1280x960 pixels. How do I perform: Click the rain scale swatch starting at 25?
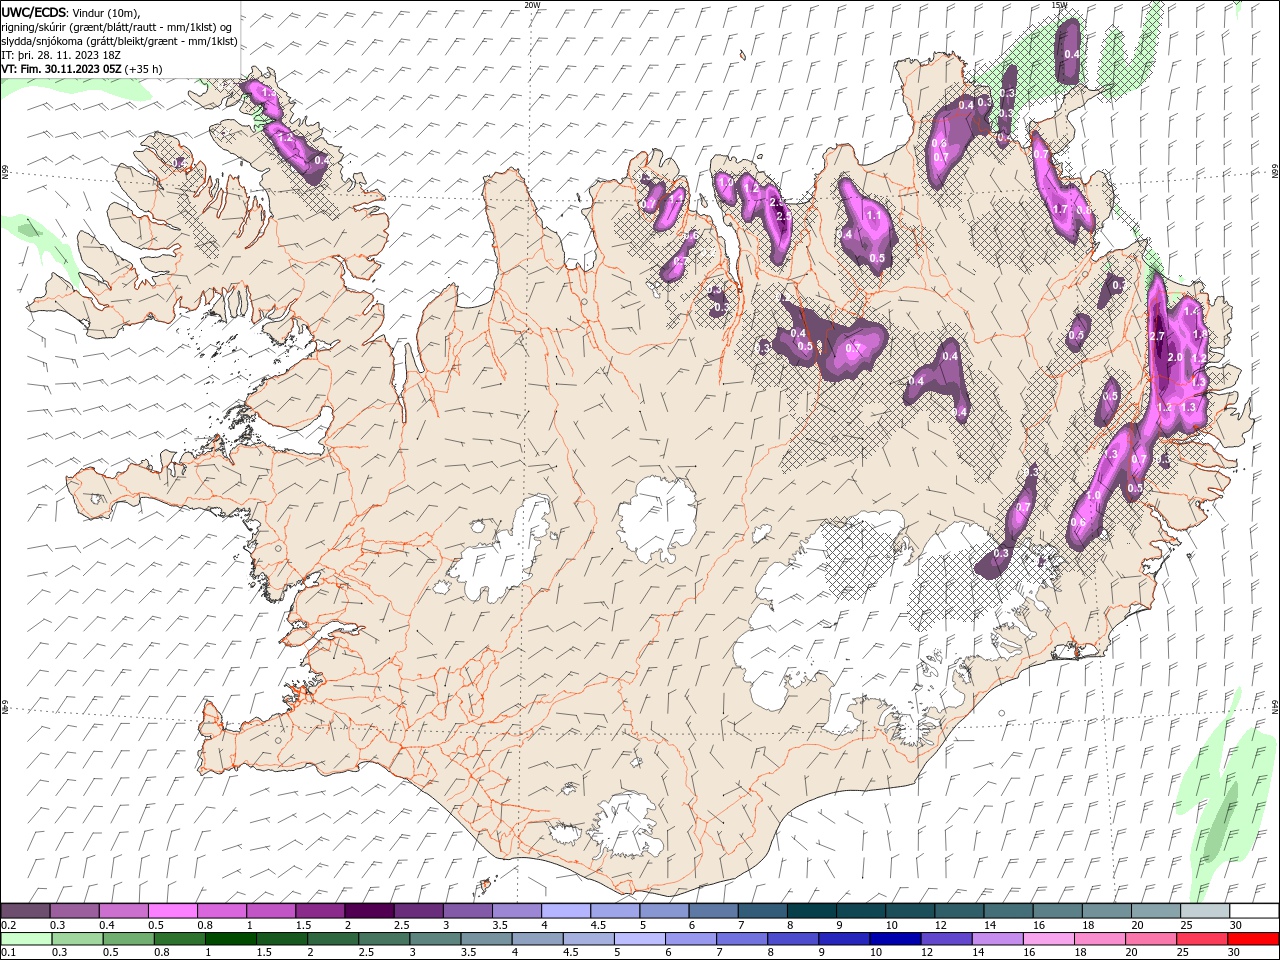(x=1202, y=939)
